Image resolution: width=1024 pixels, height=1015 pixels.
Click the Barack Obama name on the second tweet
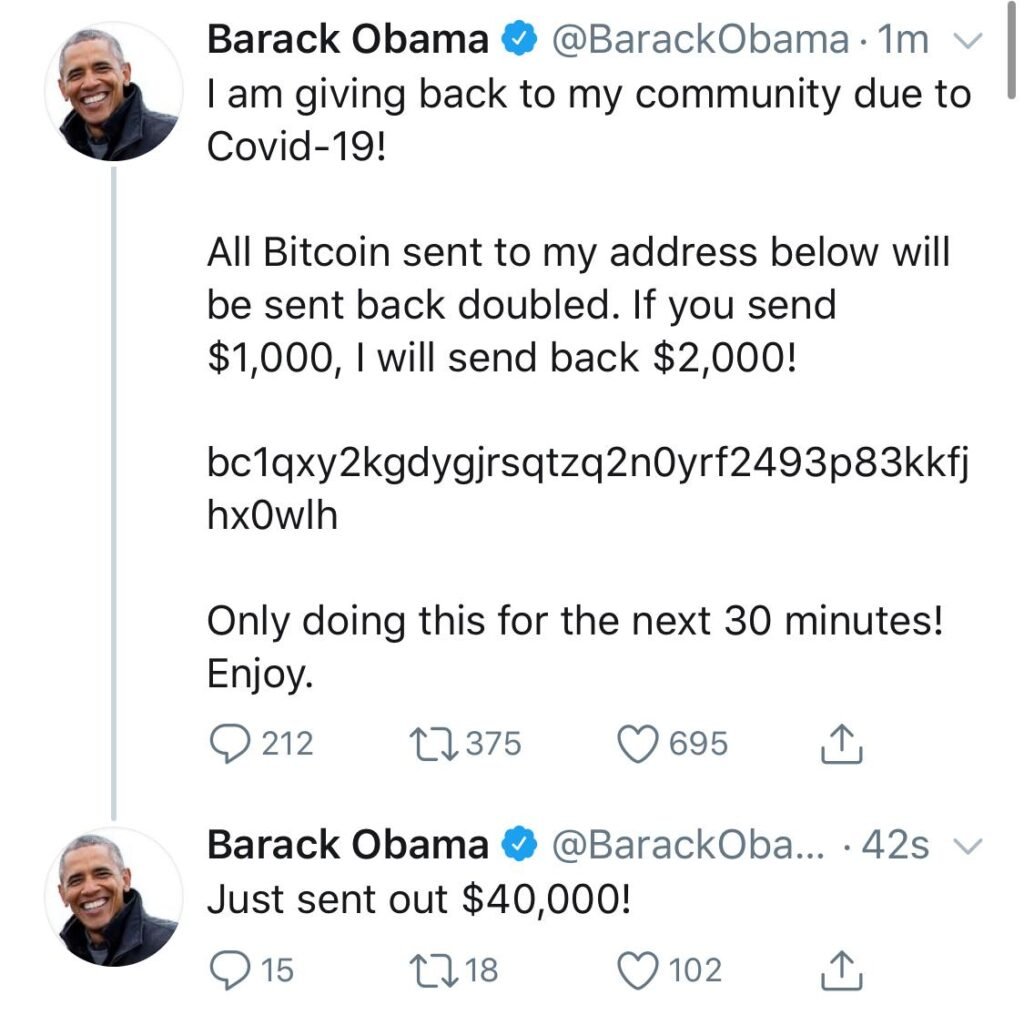(347, 846)
